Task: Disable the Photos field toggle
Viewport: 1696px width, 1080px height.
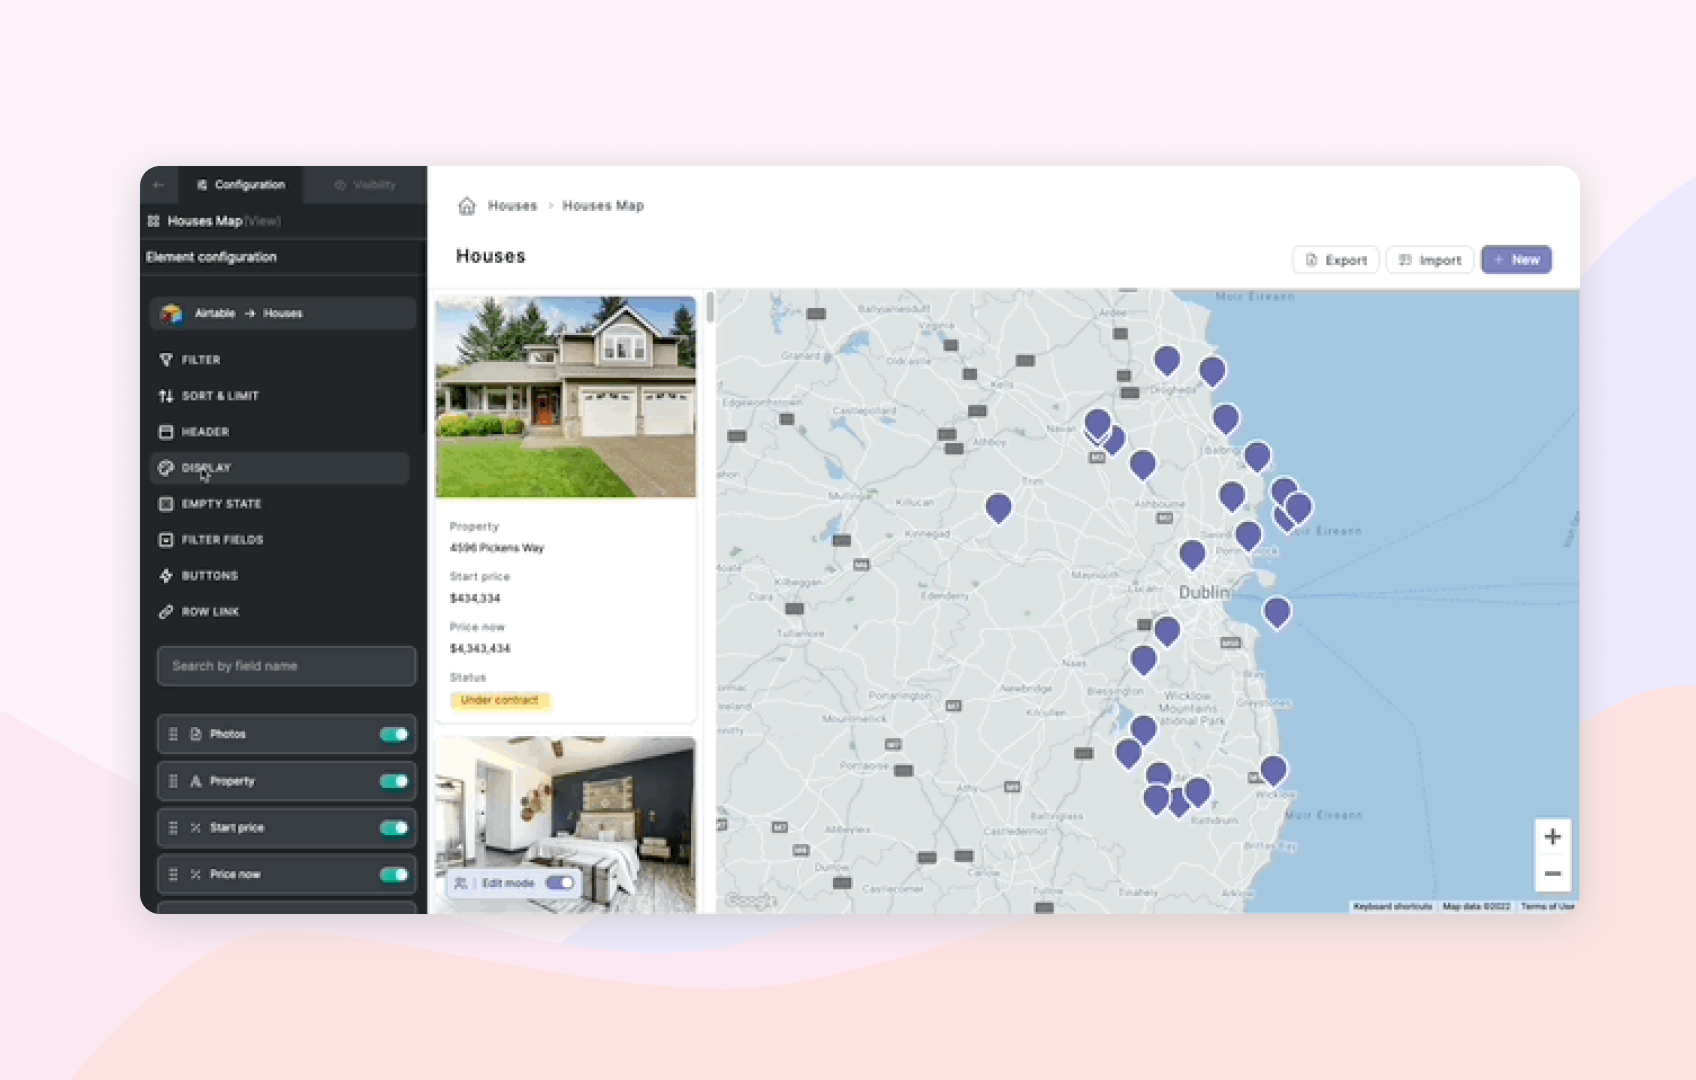Action: click(393, 734)
